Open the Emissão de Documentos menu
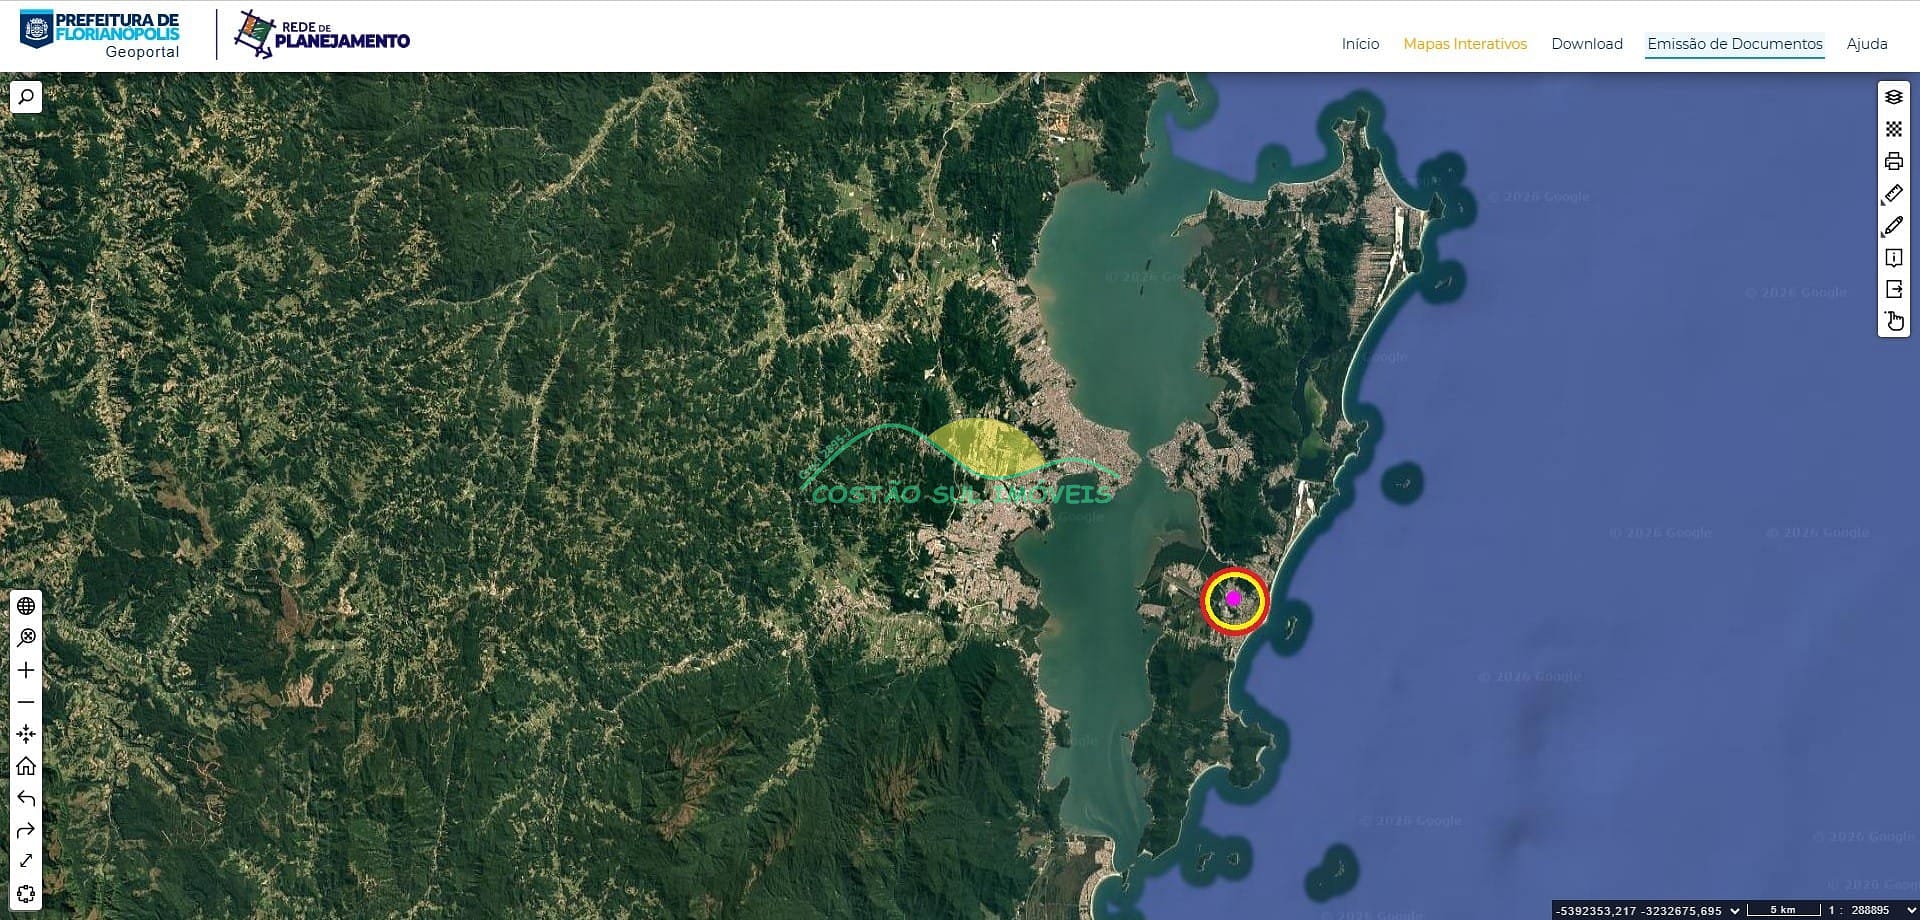 coord(1734,44)
